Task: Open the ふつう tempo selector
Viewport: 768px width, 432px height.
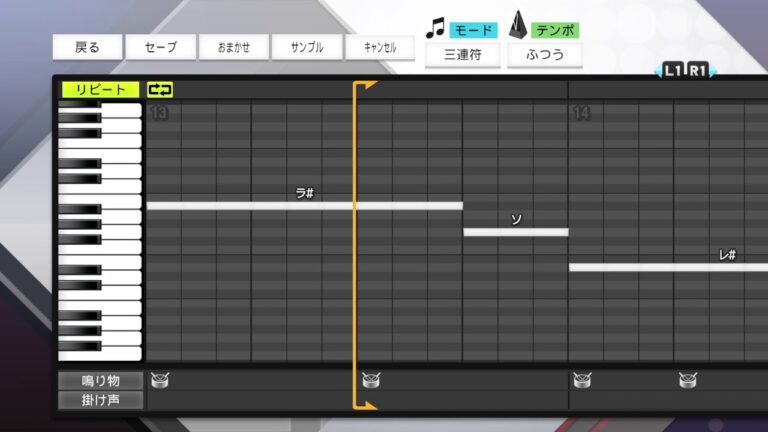Action: click(x=545, y=54)
